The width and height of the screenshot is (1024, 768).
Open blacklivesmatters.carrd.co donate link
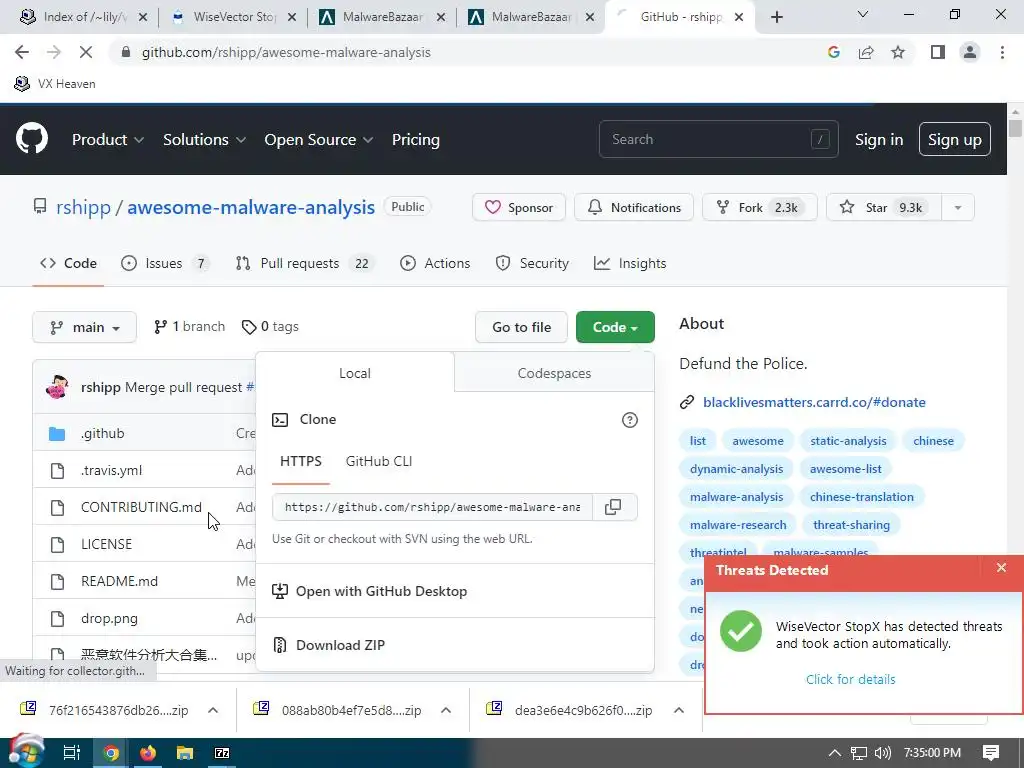[814, 402]
